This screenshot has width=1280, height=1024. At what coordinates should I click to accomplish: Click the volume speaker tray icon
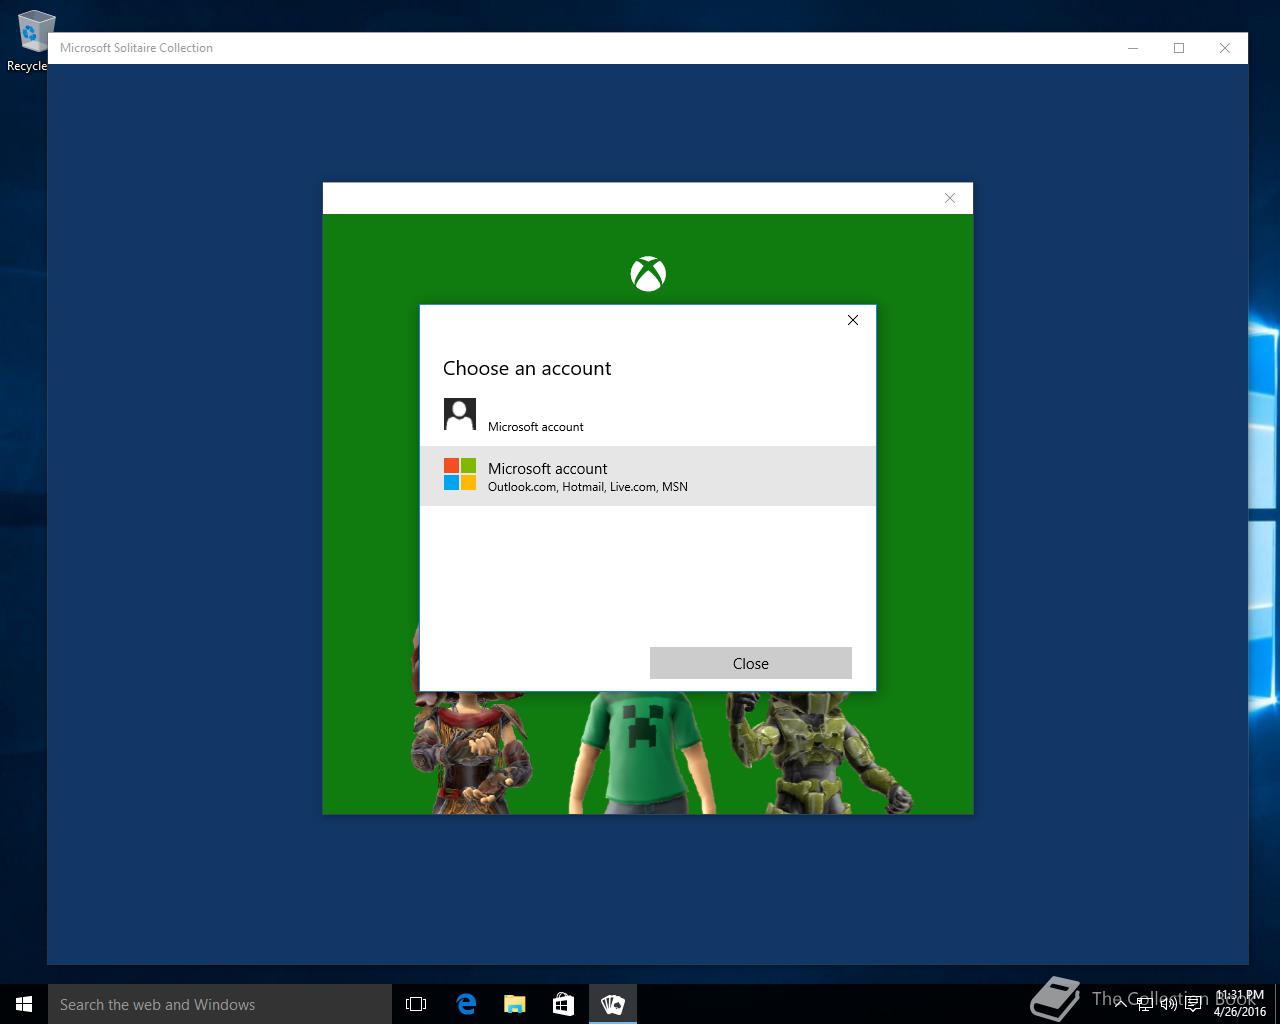(x=1168, y=1004)
